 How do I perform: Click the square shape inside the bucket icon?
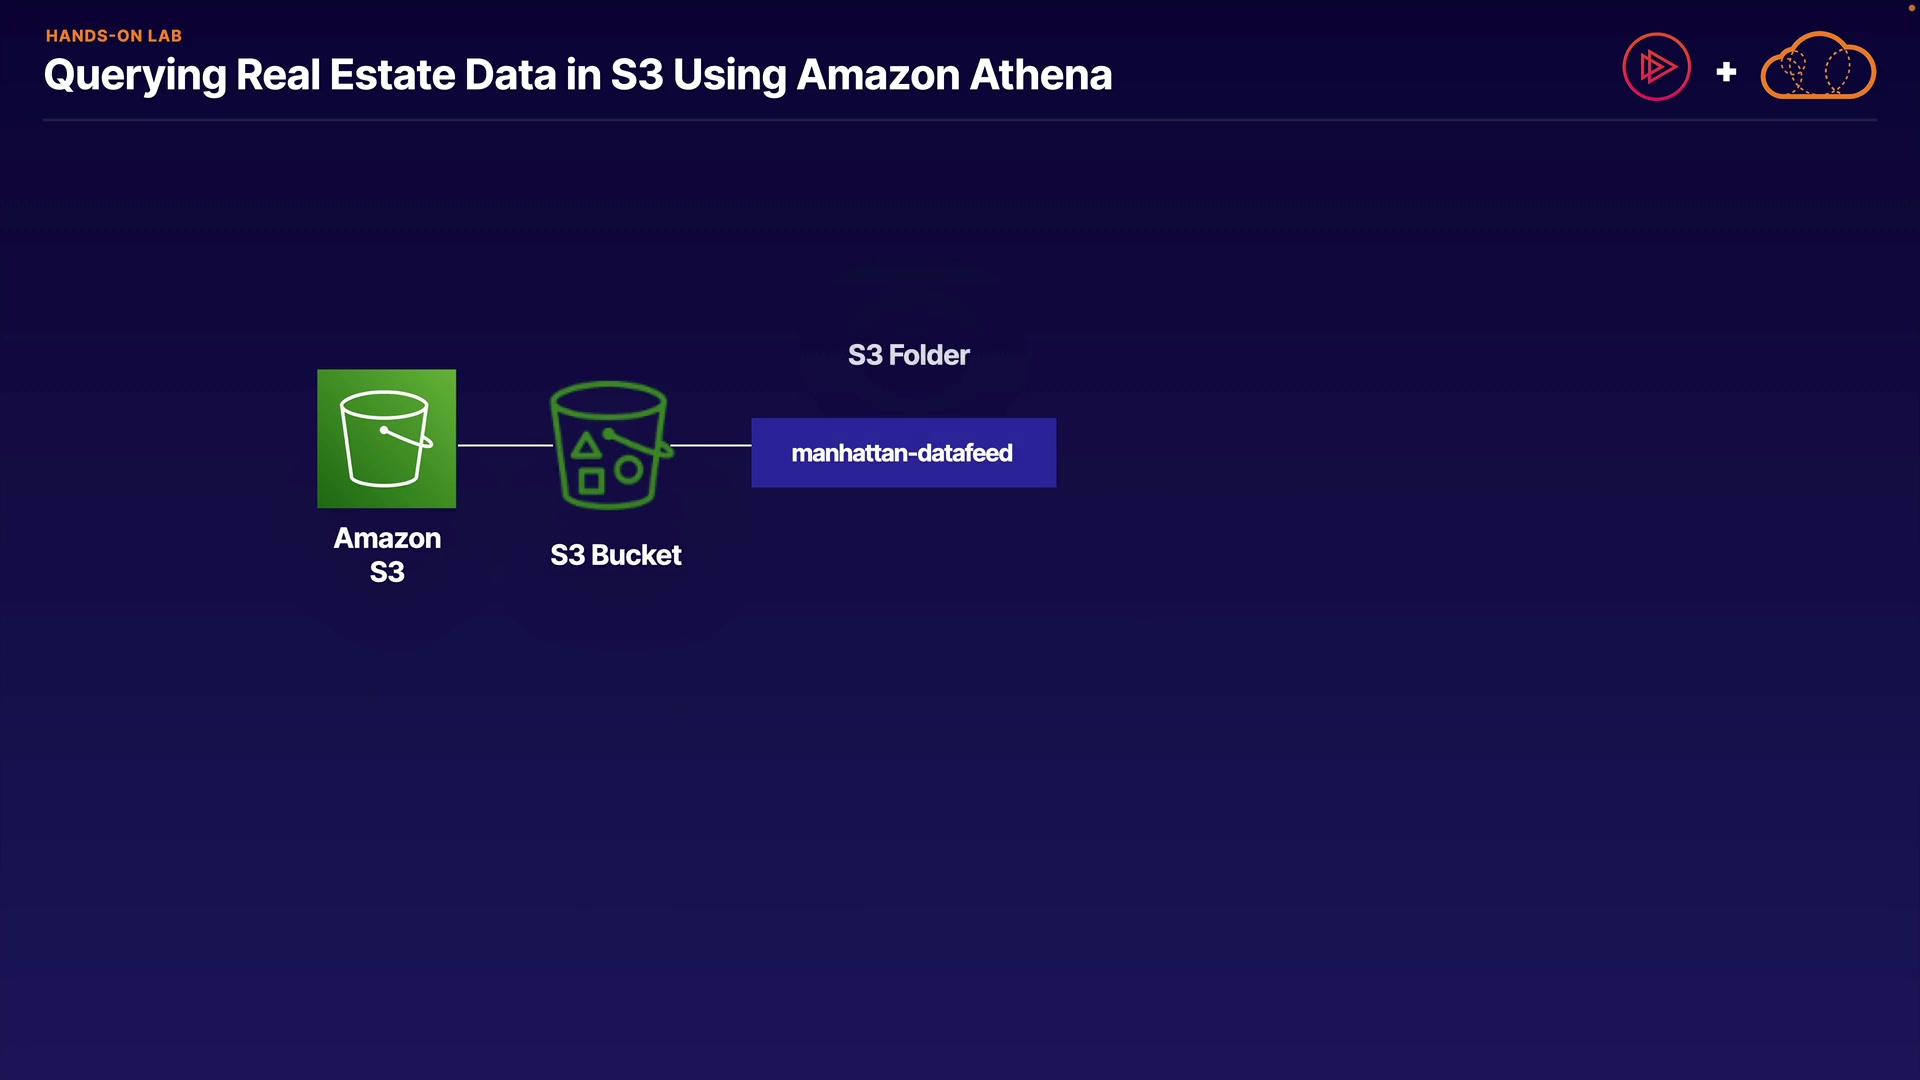pyautogui.click(x=591, y=481)
